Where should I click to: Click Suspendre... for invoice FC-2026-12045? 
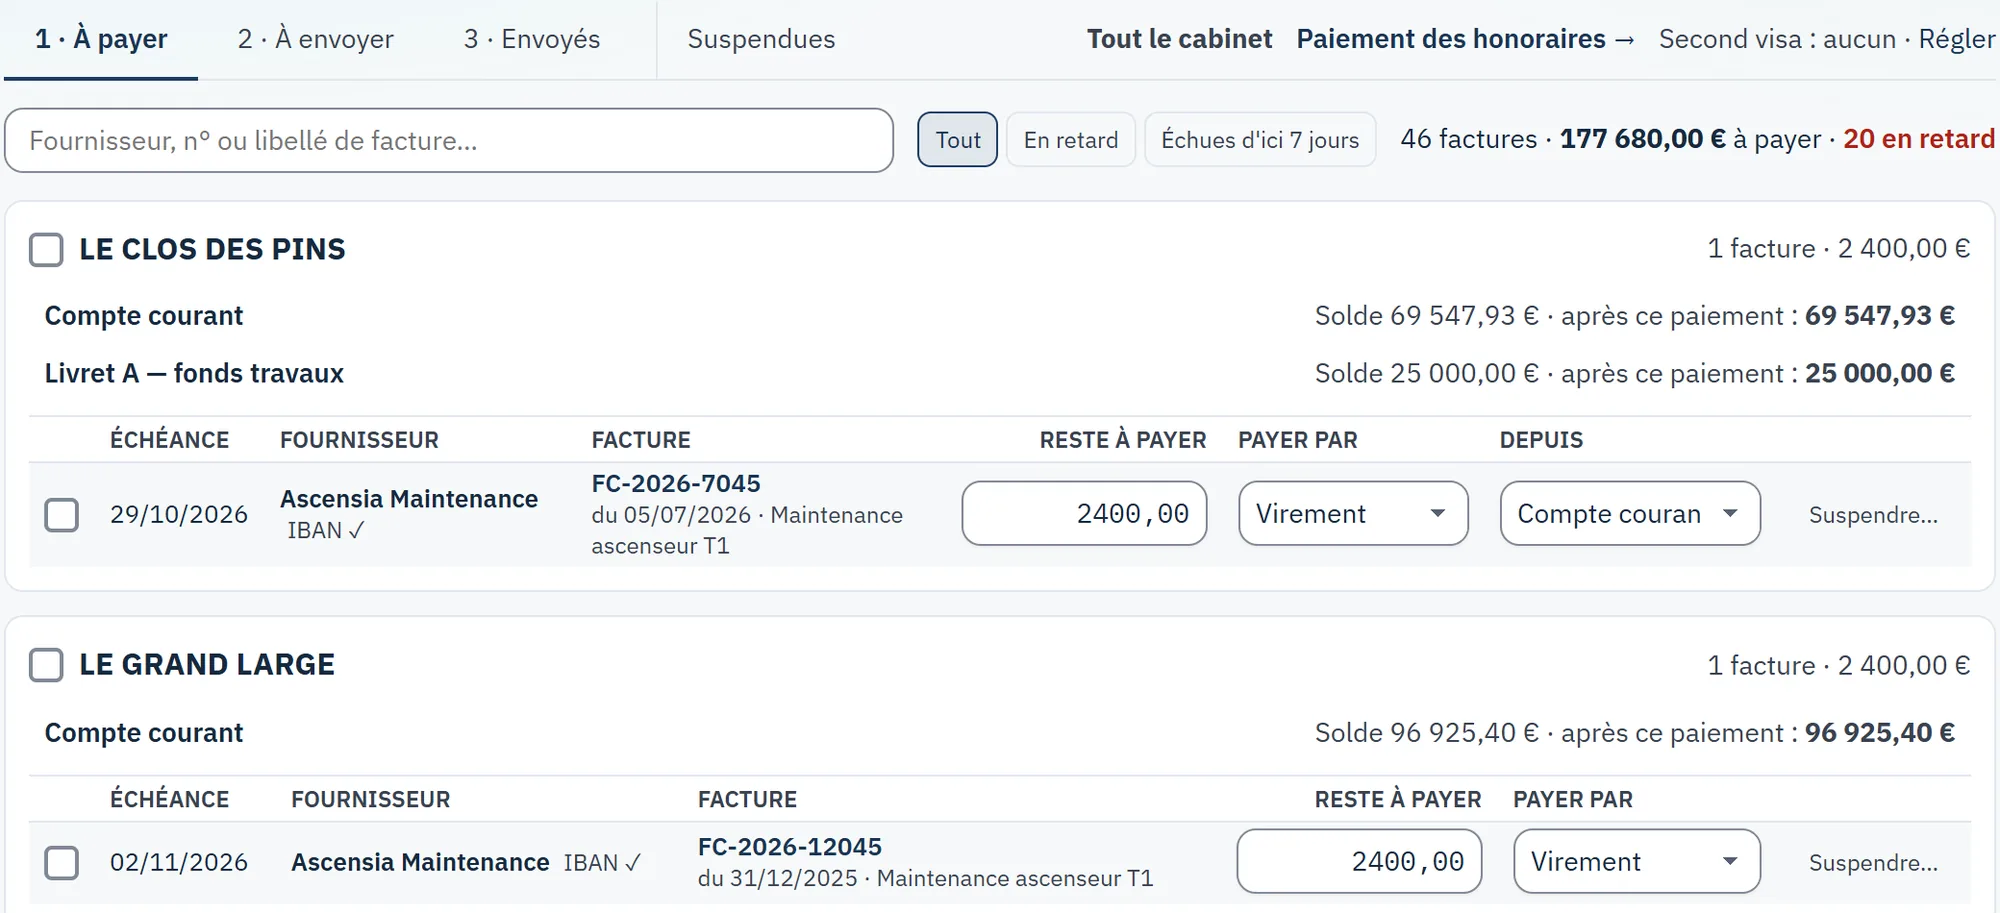(x=1873, y=863)
